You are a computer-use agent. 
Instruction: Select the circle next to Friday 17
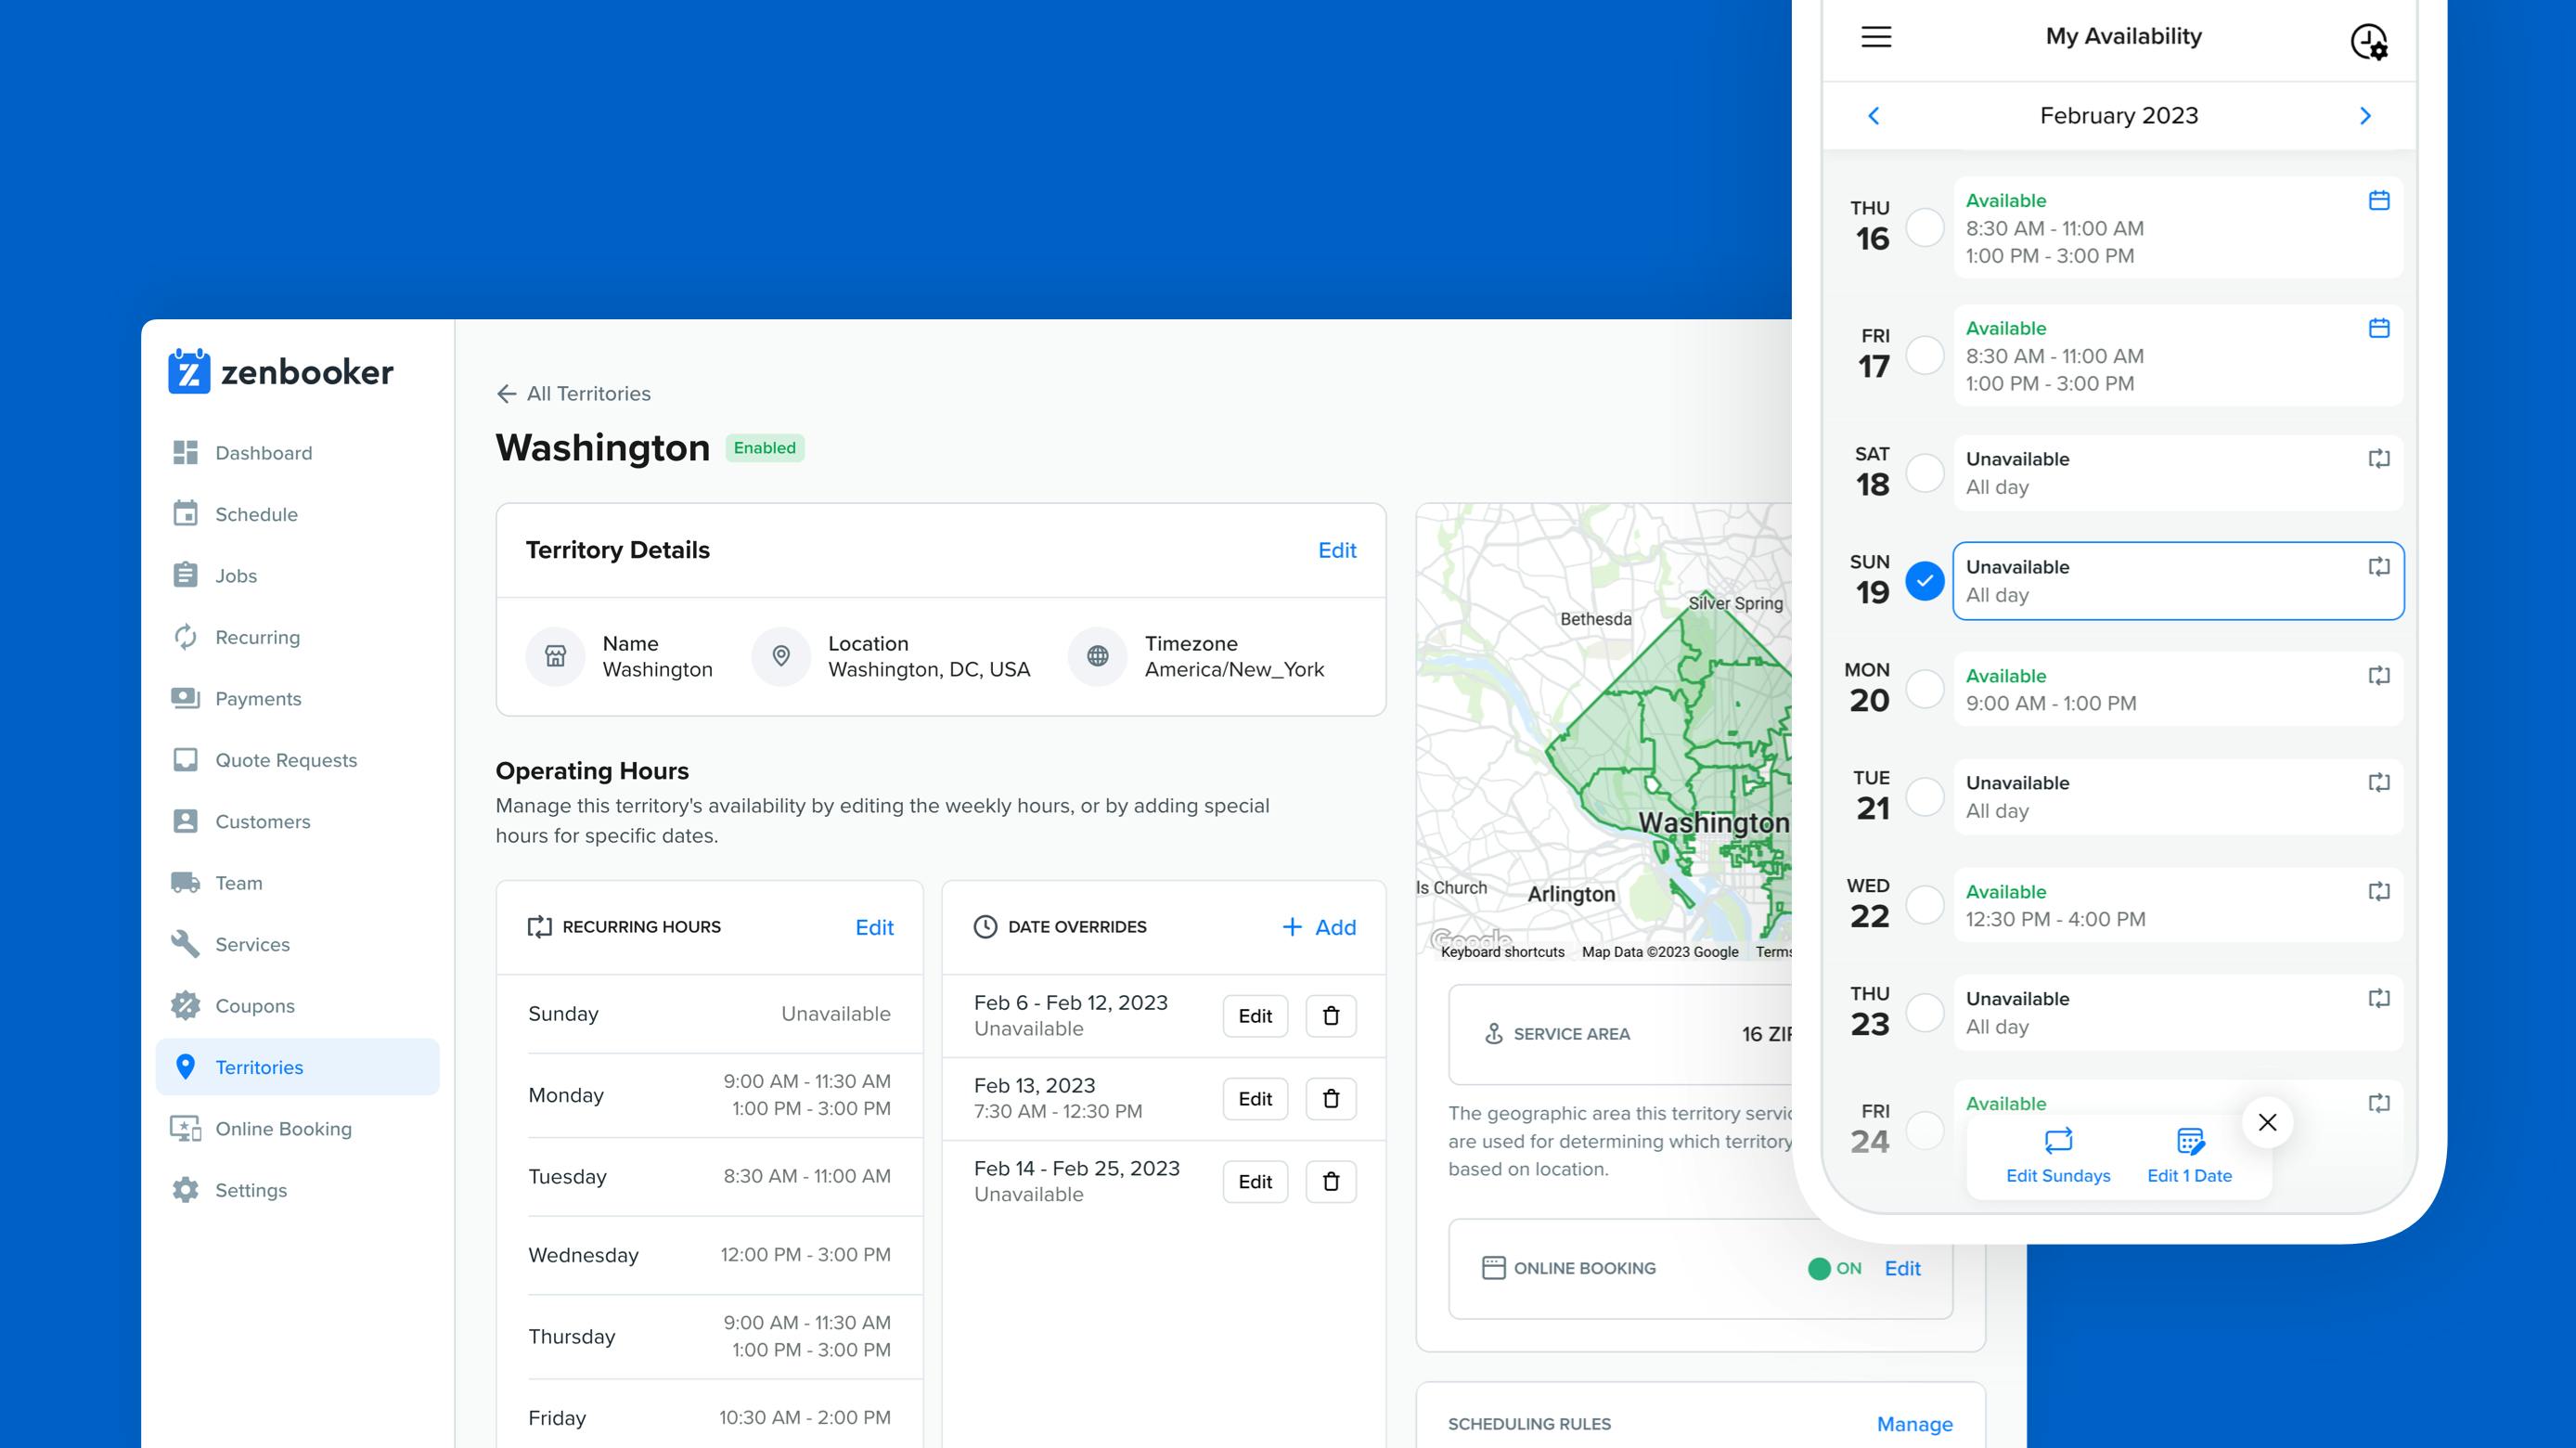click(x=1925, y=355)
